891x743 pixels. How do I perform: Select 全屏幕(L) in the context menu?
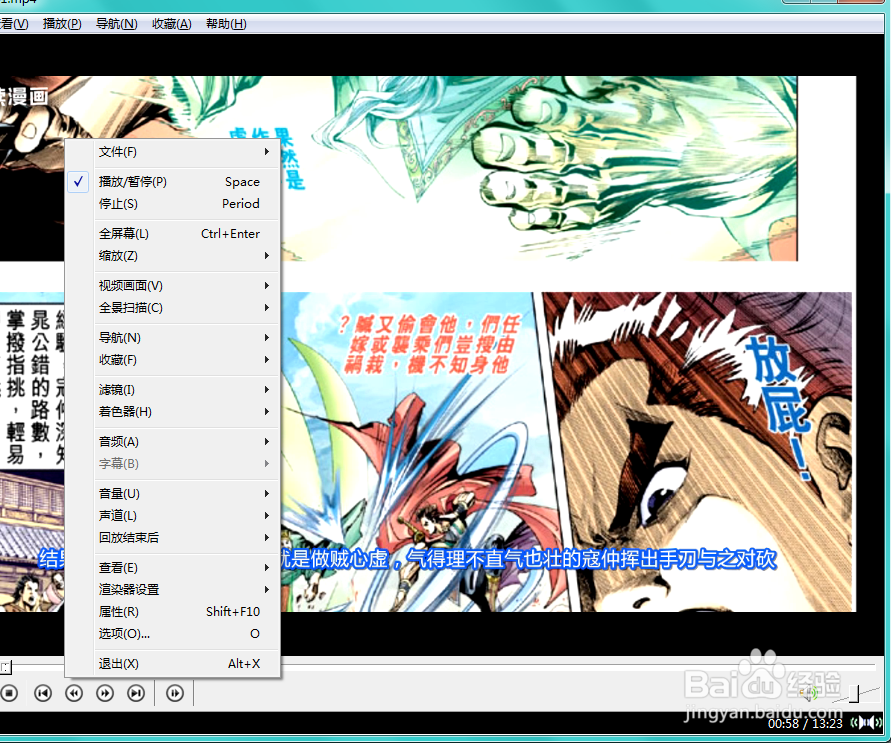pos(173,233)
